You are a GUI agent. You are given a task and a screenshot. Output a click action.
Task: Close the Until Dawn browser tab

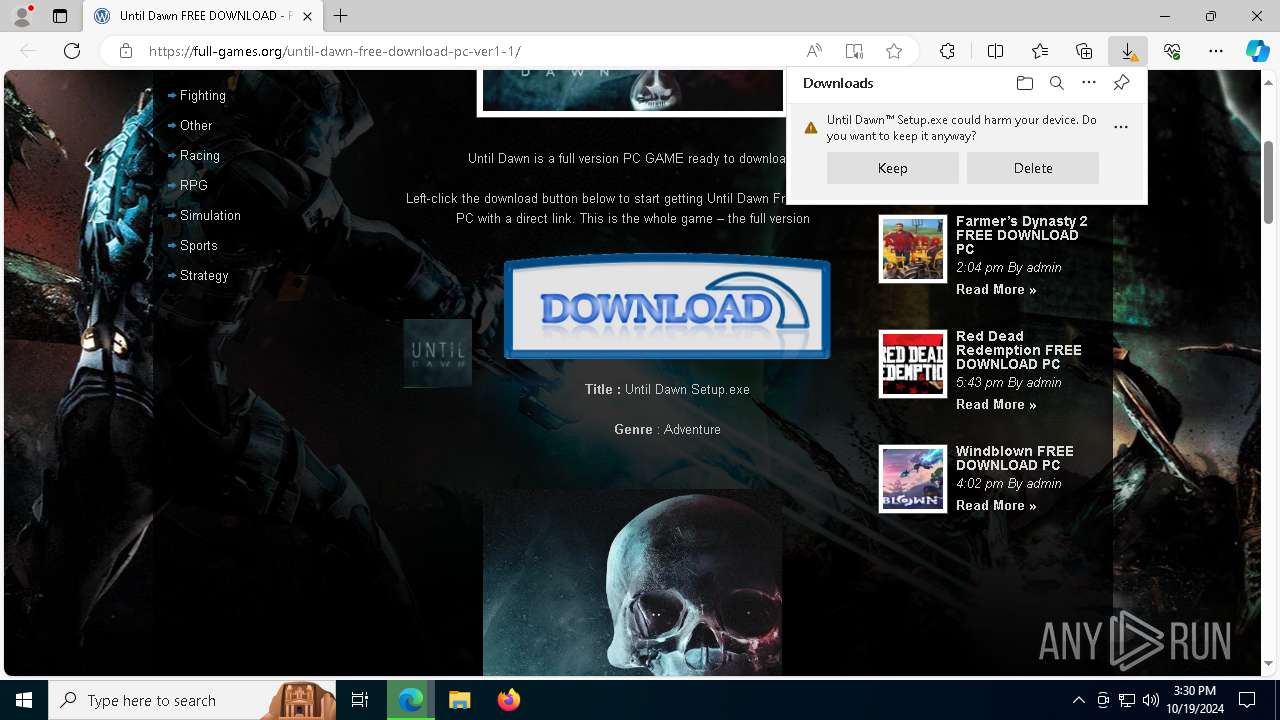[308, 16]
